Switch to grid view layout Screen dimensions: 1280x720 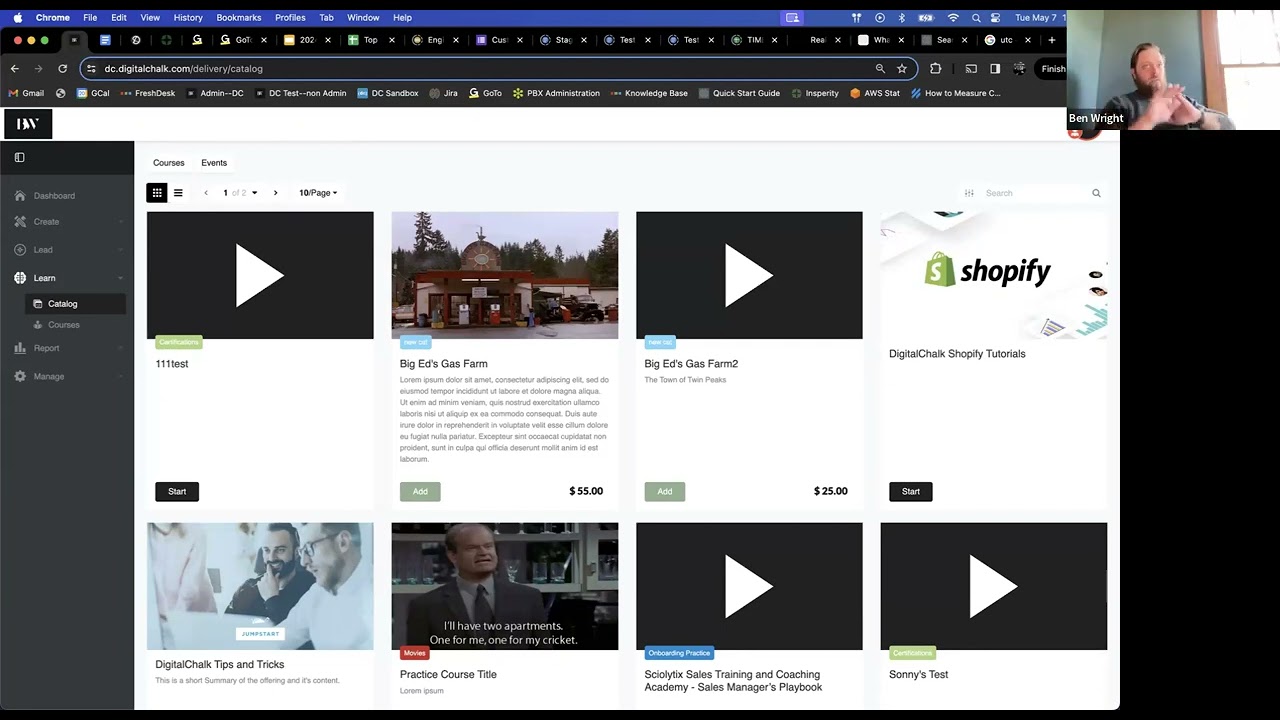tap(157, 193)
